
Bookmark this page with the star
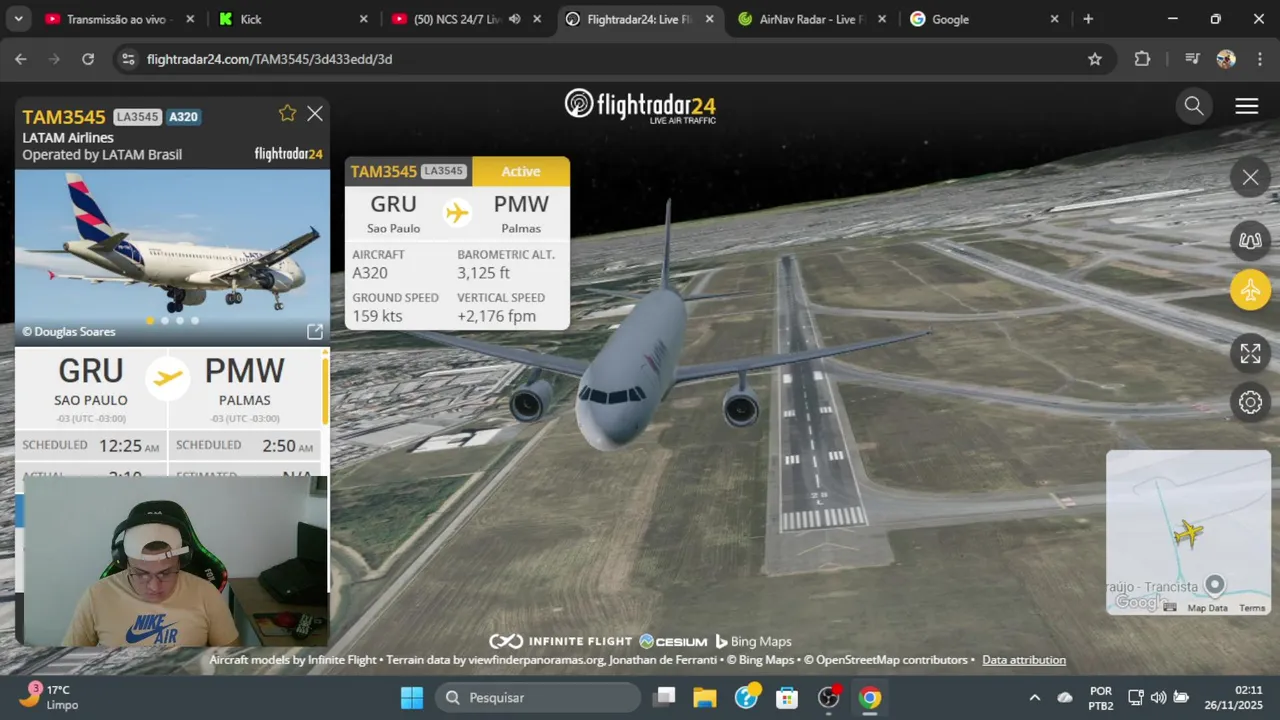[1095, 59]
